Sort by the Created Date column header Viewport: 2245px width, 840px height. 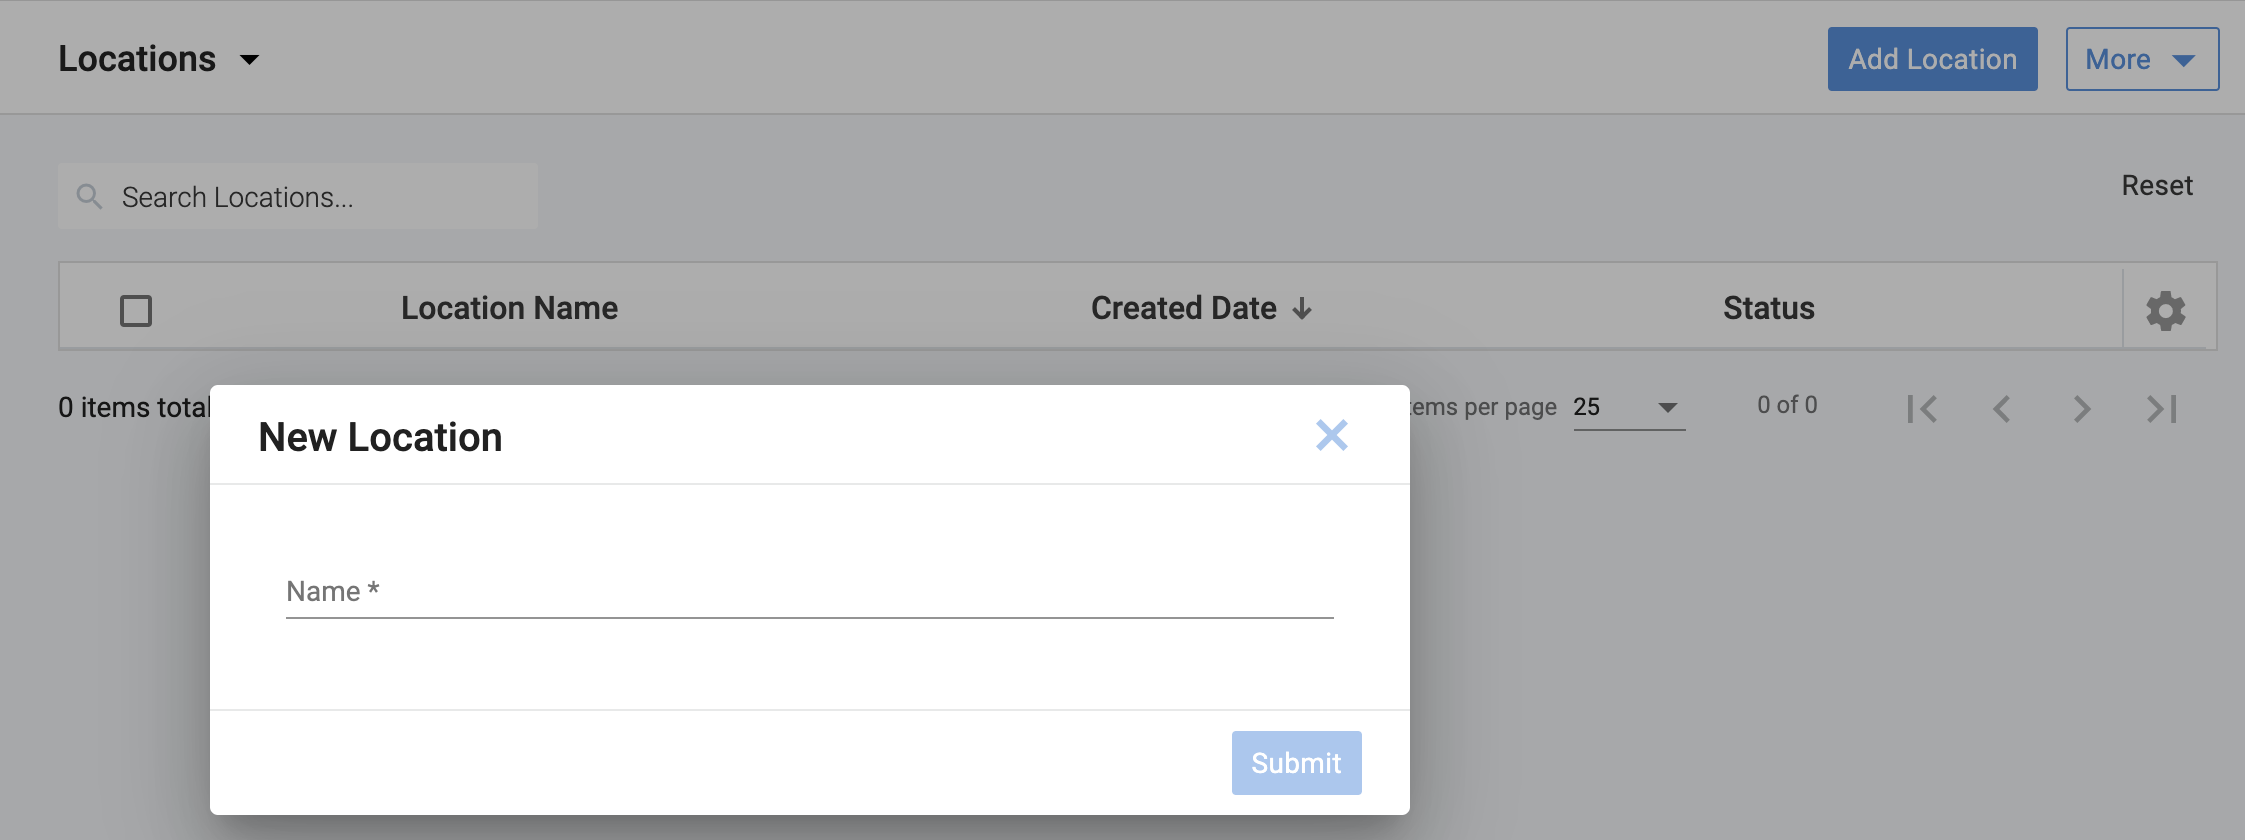click(1183, 308)
